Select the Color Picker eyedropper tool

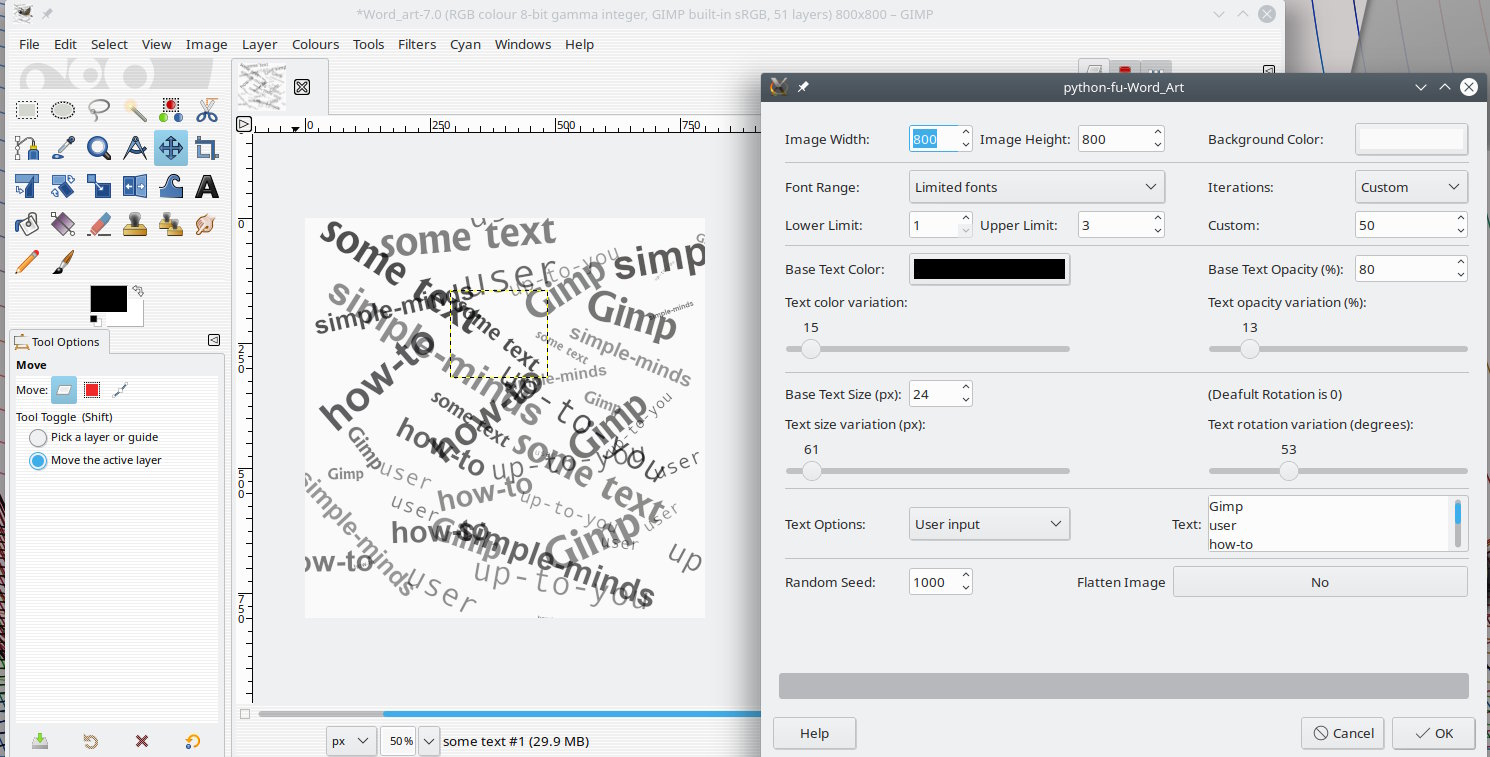(63, 148)
